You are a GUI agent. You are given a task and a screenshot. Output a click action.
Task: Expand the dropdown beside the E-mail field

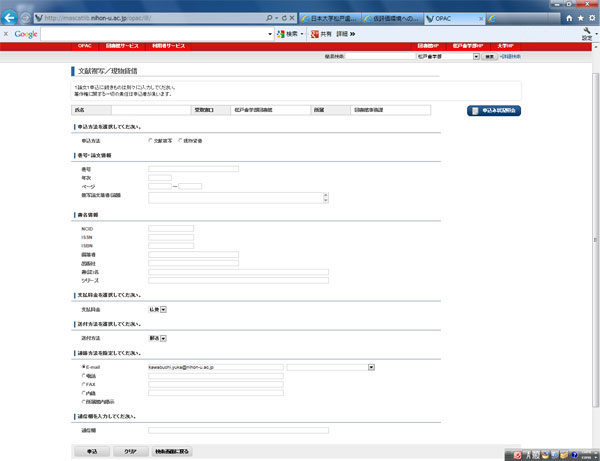coord(370,367)
